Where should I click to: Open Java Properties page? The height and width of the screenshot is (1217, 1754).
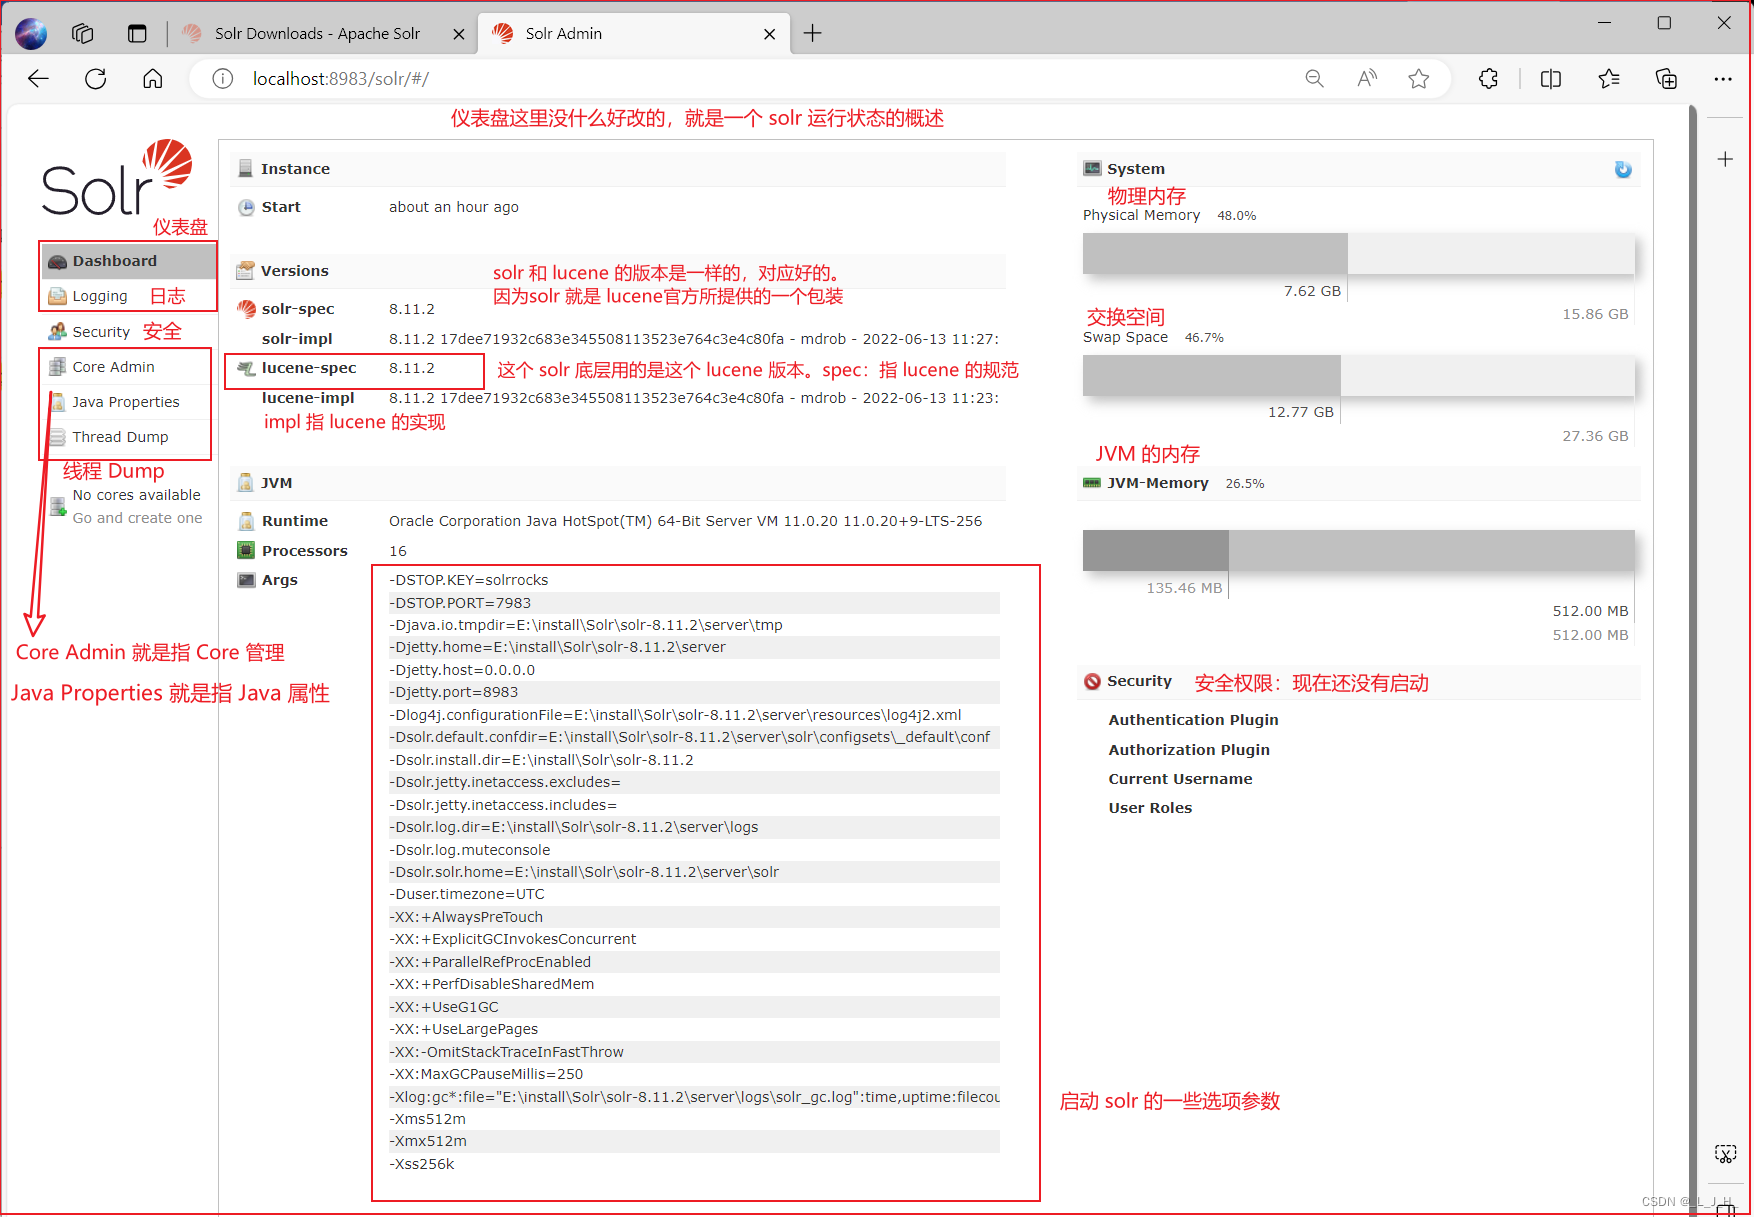click(x=125, y=402)
